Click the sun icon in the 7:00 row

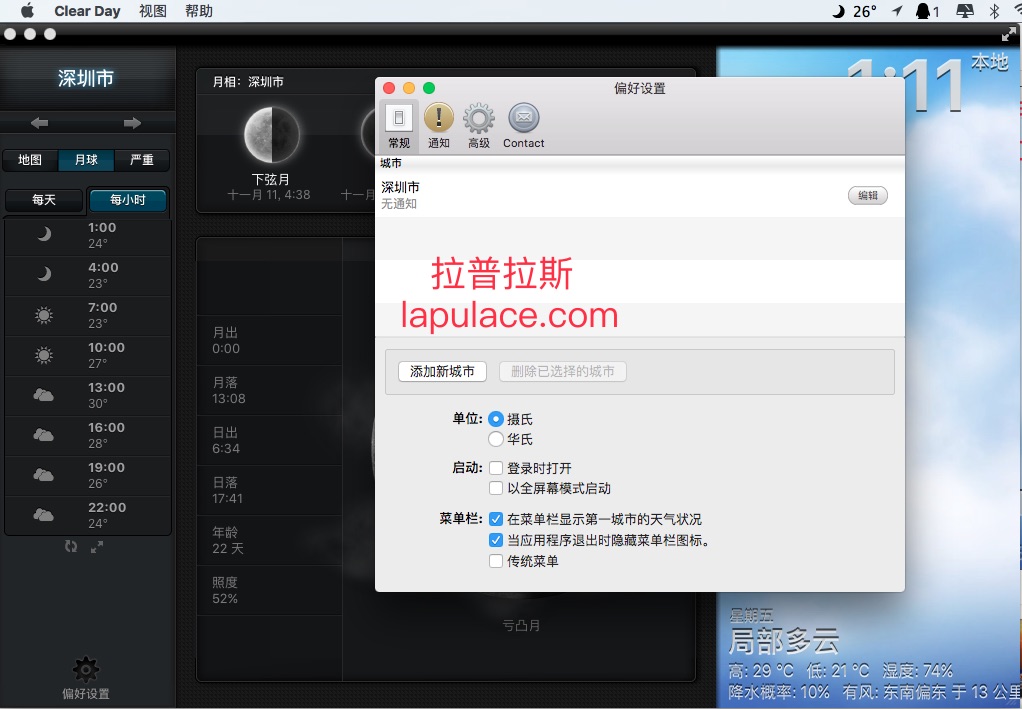click(x=44, y=315)
